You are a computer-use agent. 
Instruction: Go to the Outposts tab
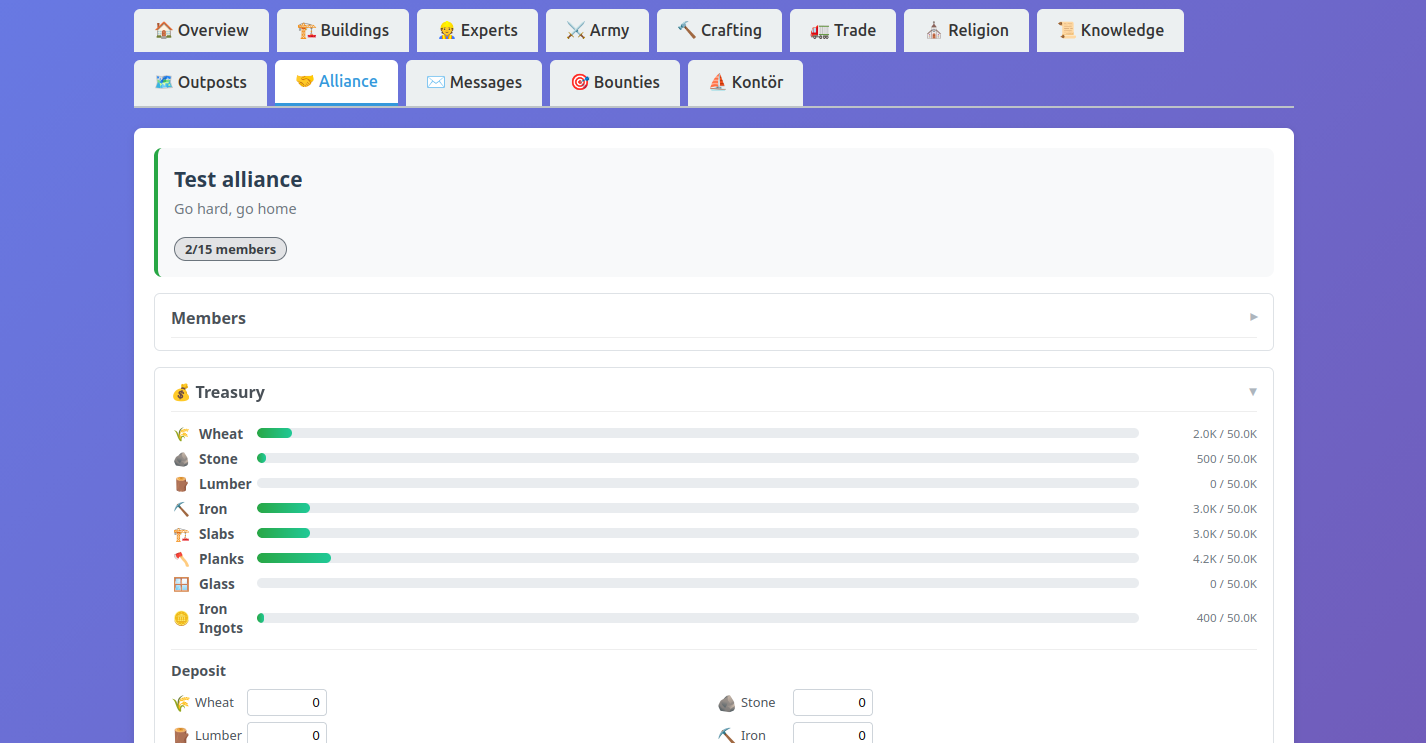click(200, 82)
